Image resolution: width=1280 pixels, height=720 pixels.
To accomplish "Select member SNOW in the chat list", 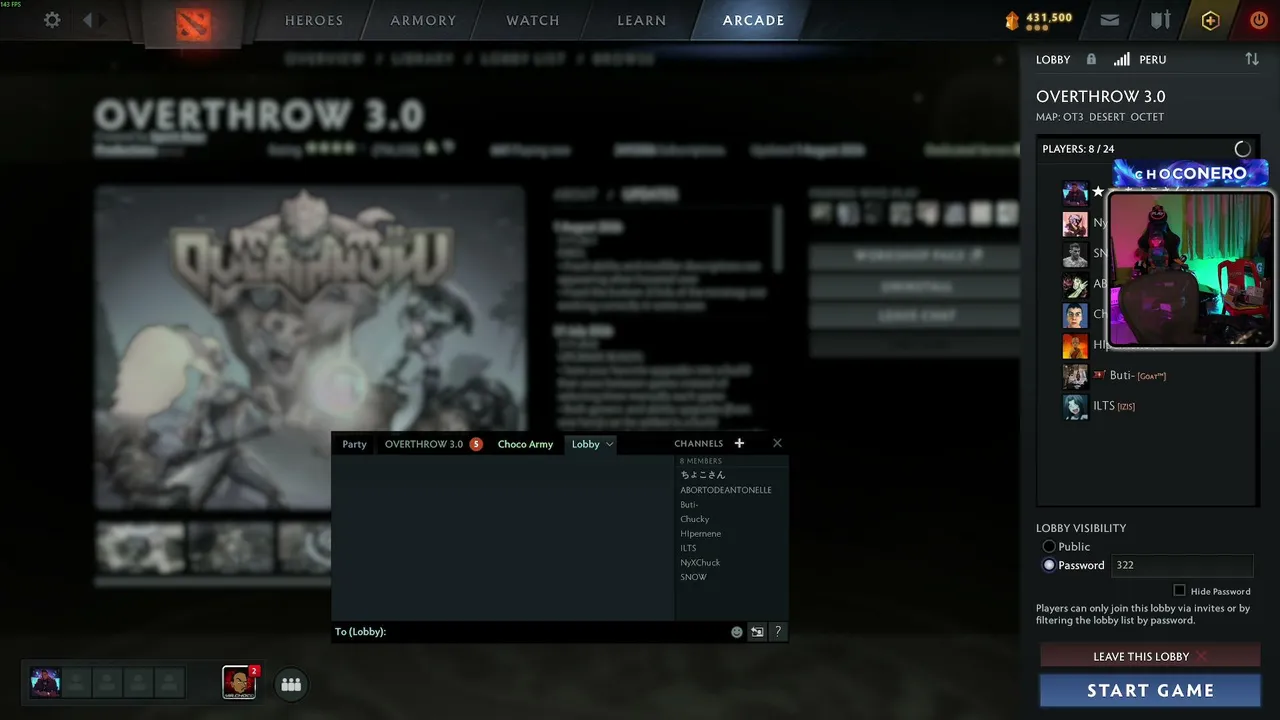I will coord(693,577).
